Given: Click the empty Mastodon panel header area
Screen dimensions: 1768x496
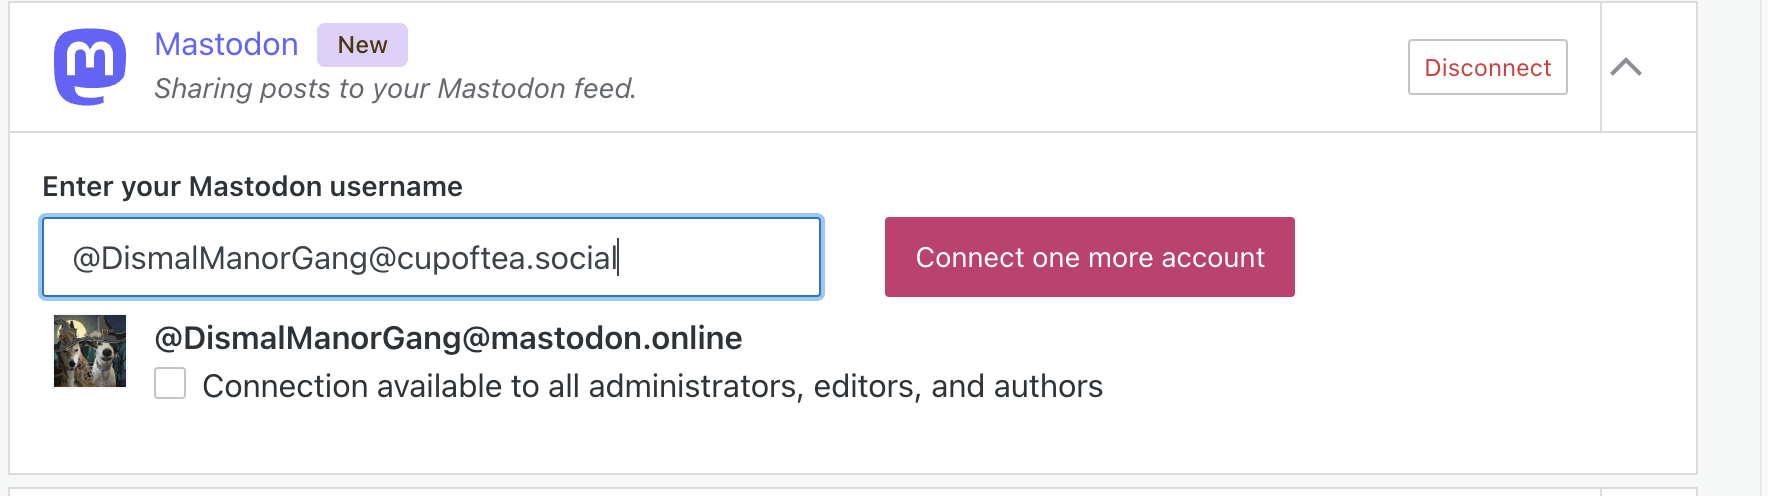Looking at the screenshot, I should [1000, 66].
